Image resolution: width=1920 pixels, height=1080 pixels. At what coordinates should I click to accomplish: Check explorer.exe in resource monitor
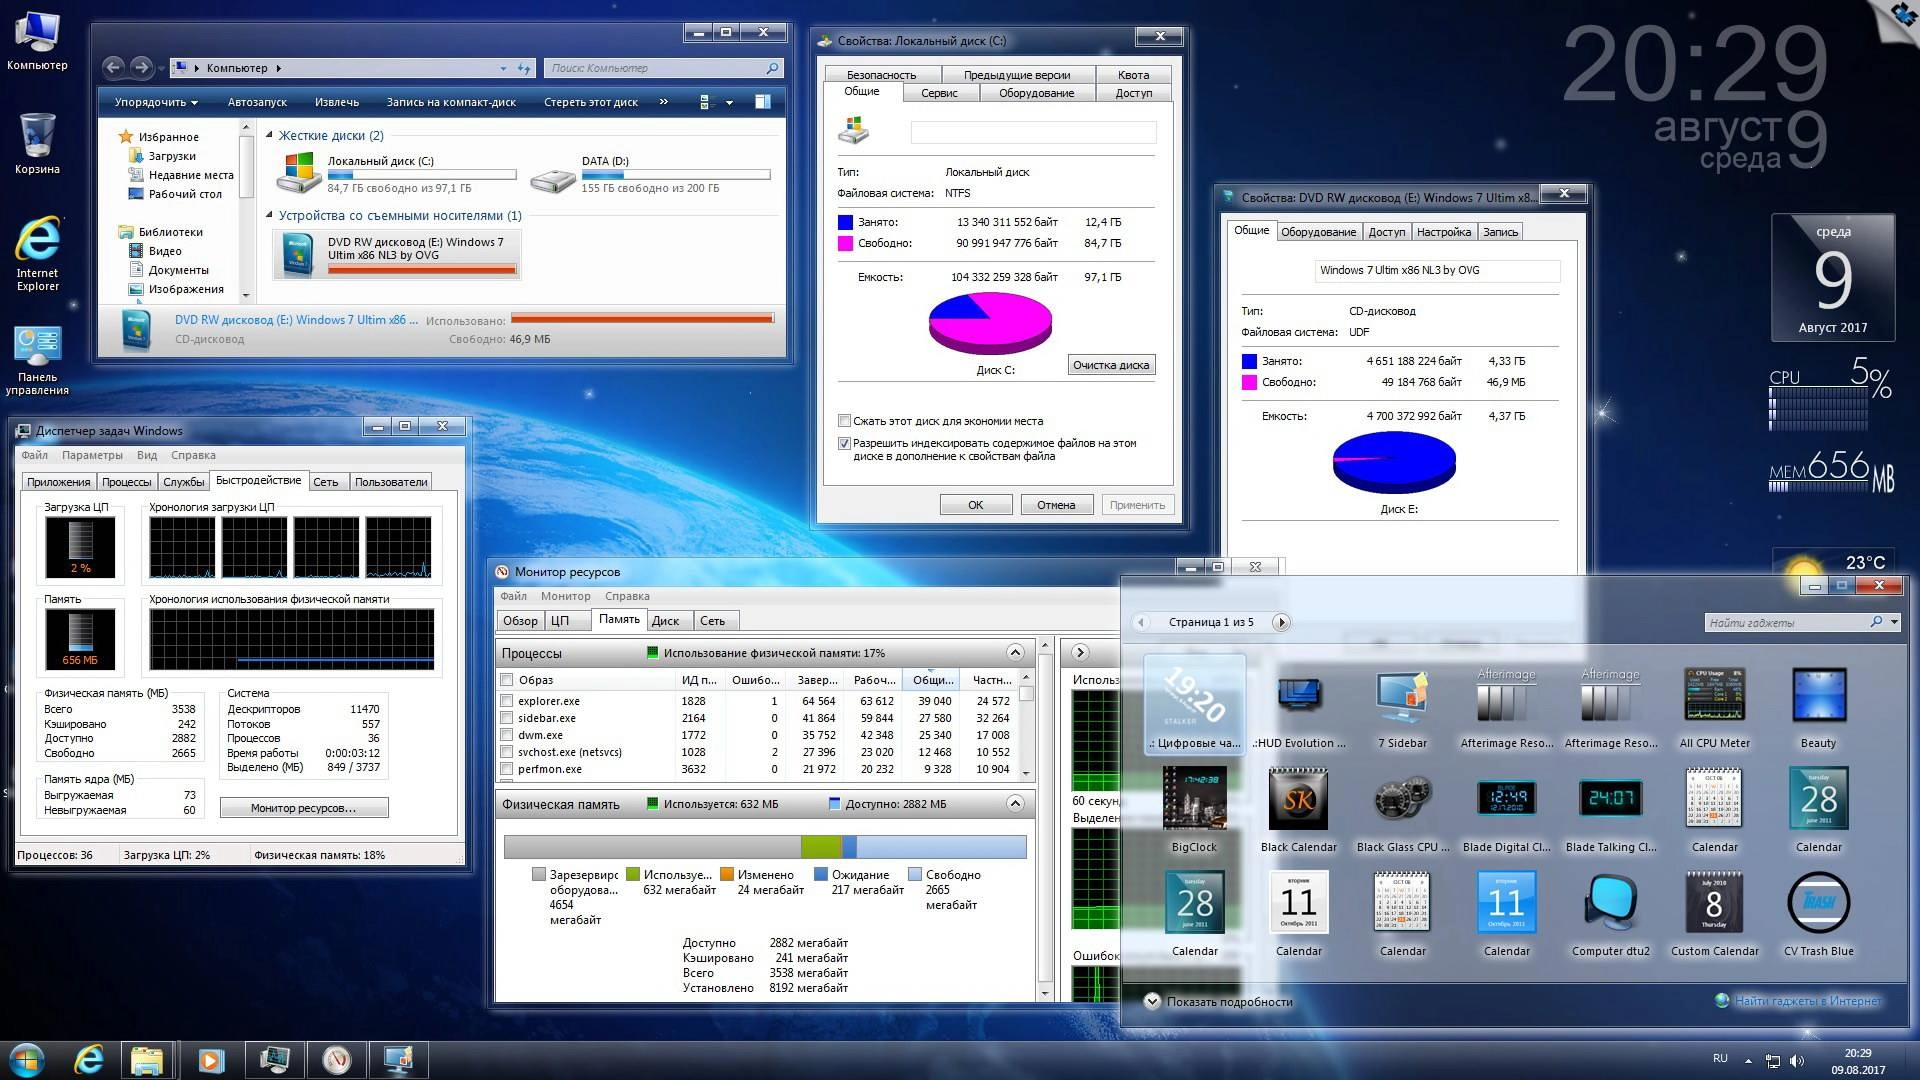coord(507,701)
